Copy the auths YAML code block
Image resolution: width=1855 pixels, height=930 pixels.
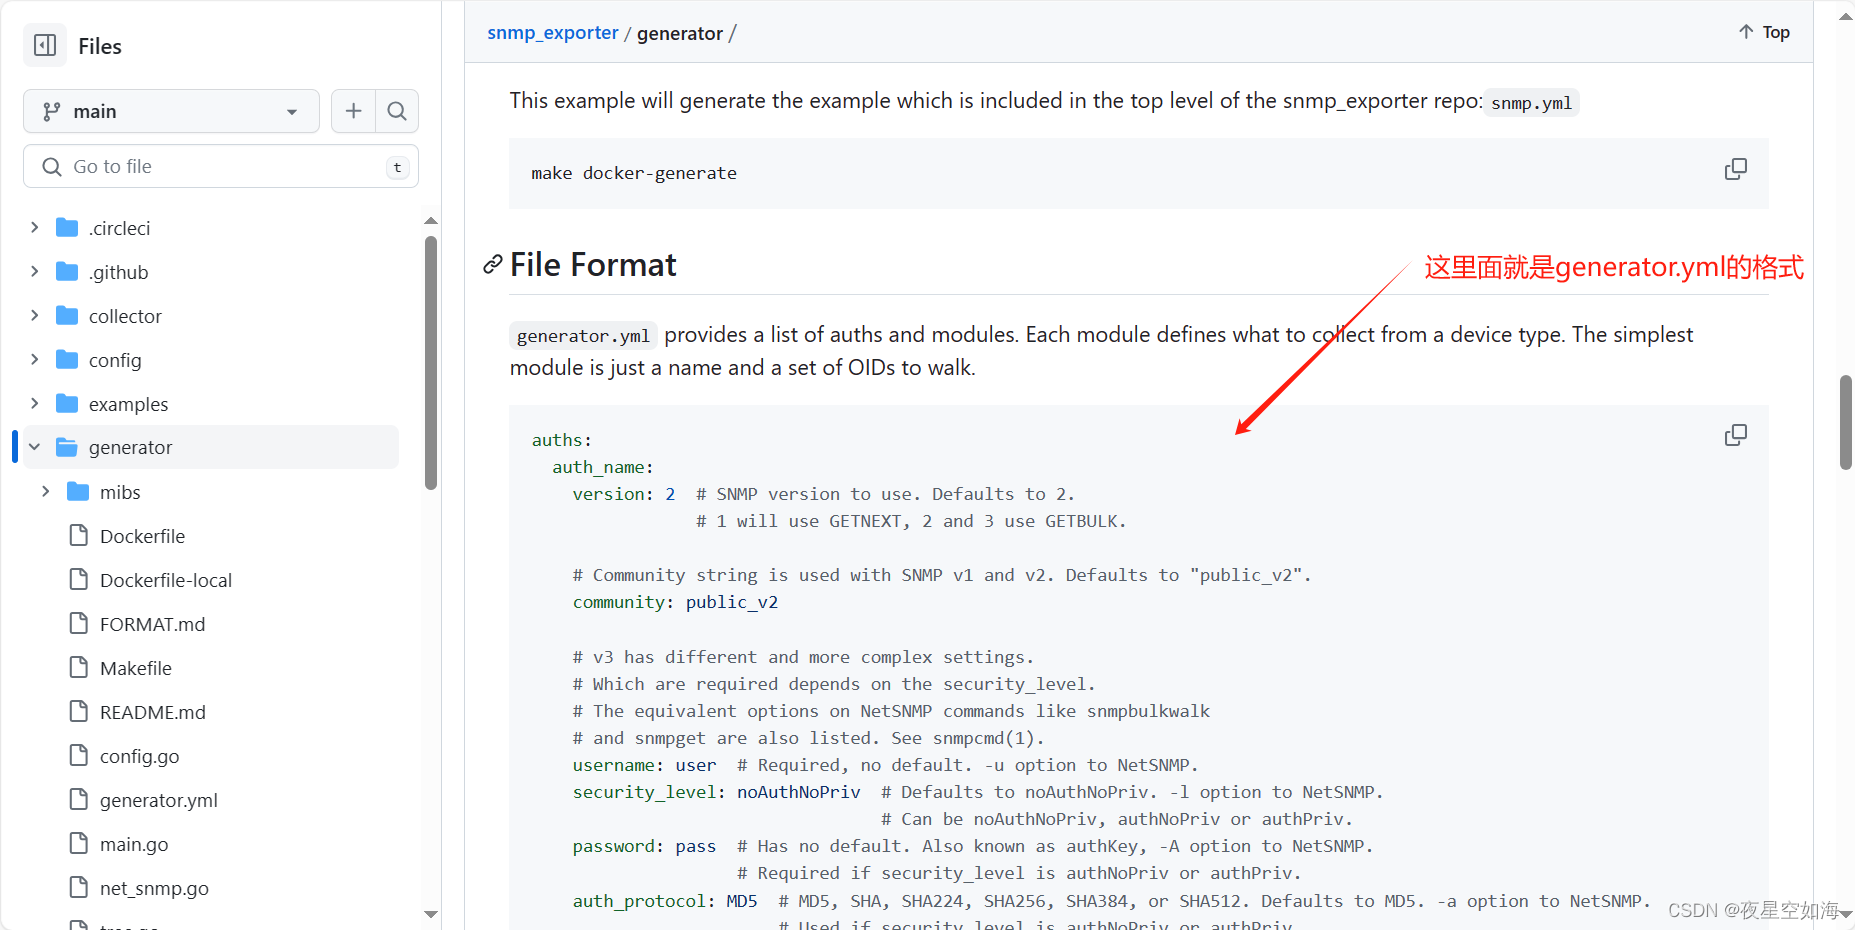[1735, 435]
